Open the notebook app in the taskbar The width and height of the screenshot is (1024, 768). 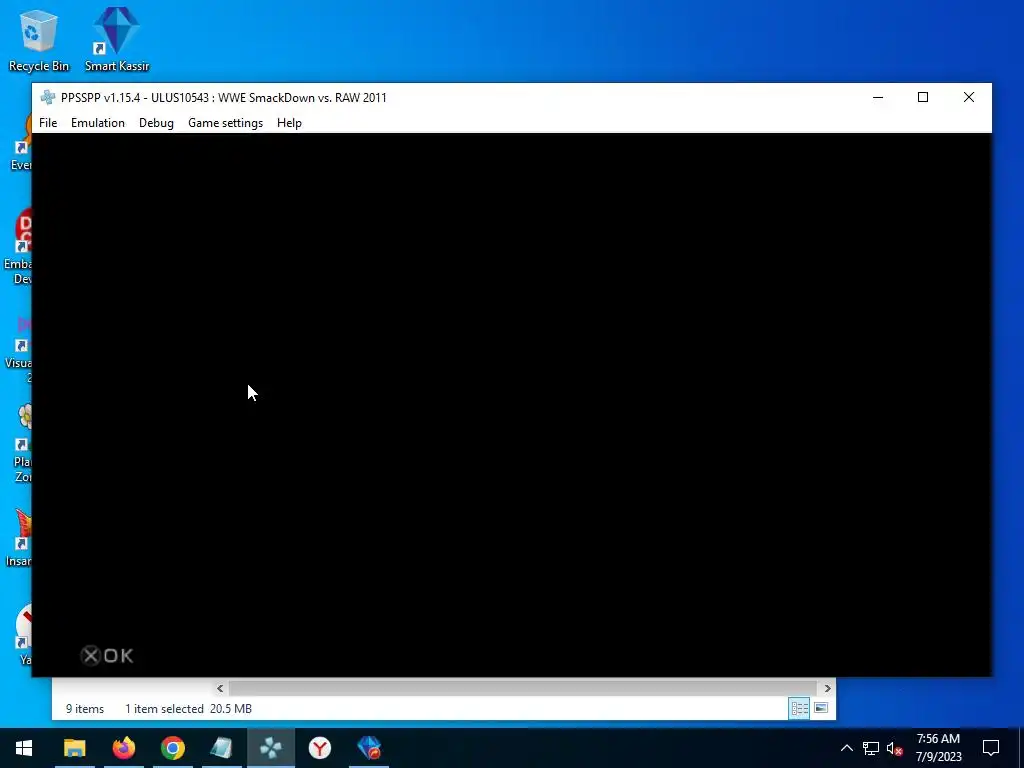coord(221,748)
